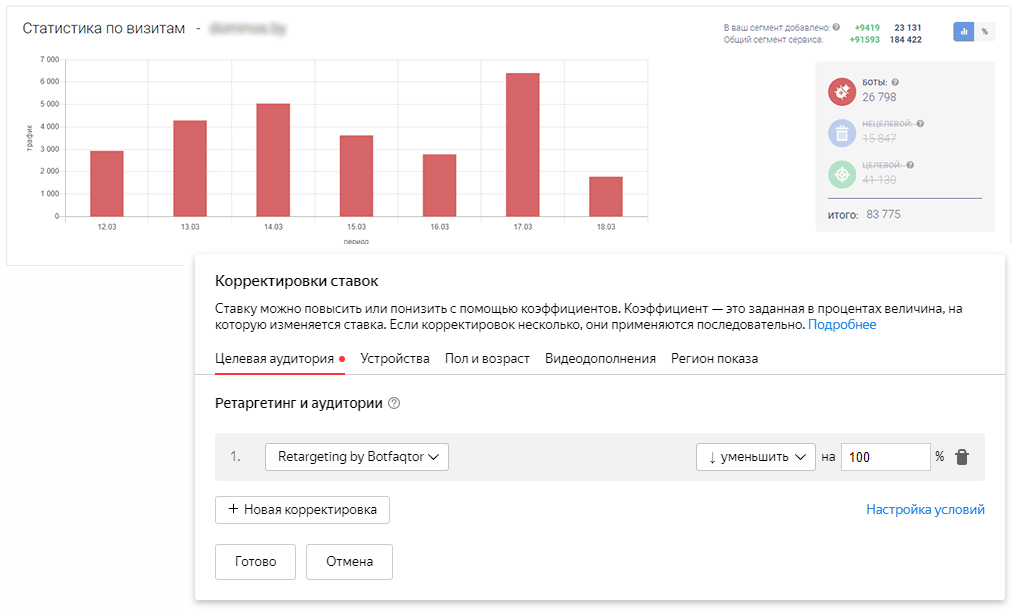Toggle the blue non-target traffic trash icon
The height and width of the screenshot is (613, 1018).
tap(842, 133)
